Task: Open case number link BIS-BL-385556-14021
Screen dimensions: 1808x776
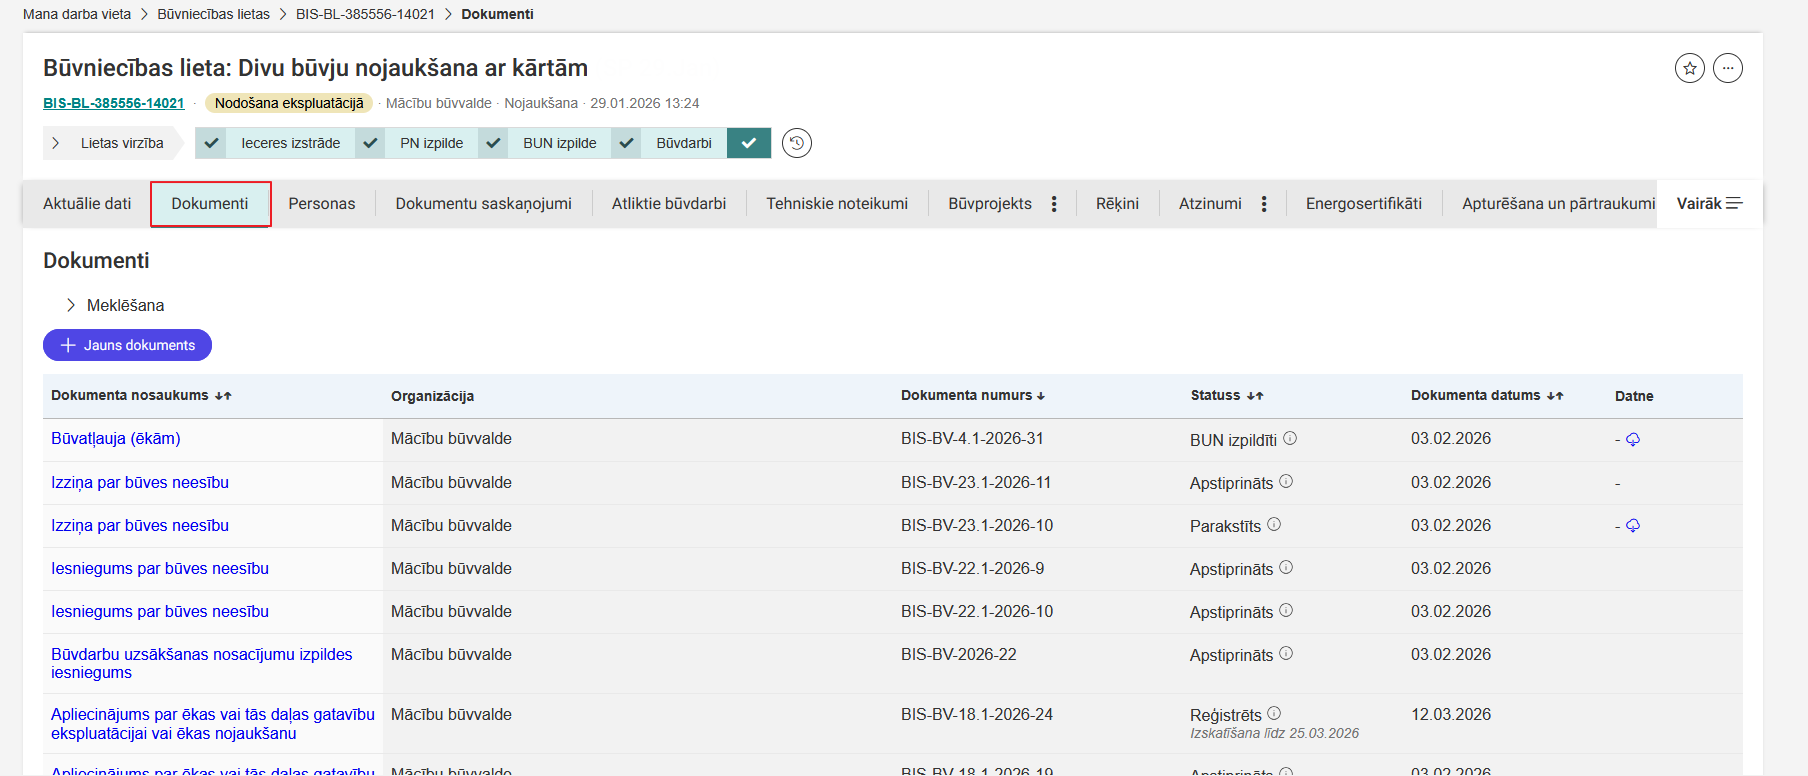Action: point(114,103)
